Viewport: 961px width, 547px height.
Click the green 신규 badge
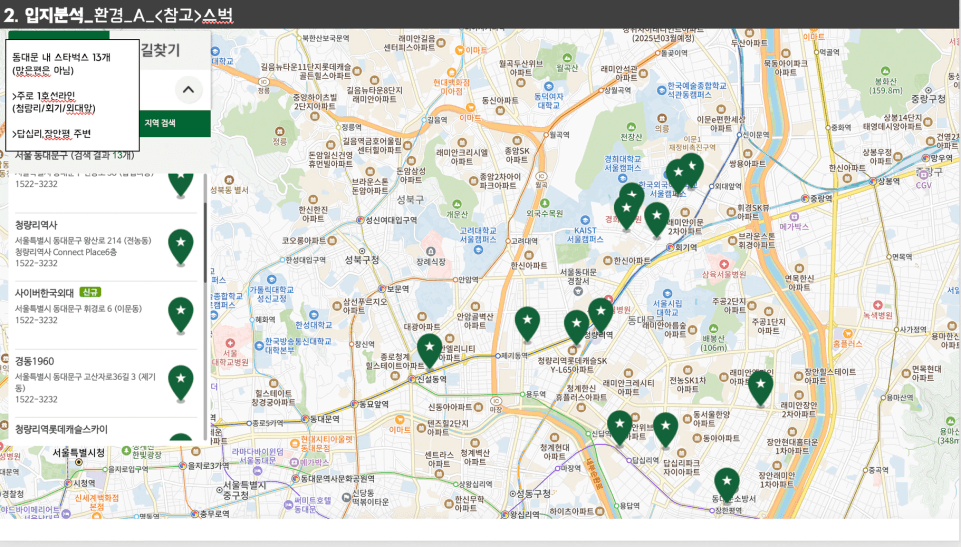tap(89, 292)
